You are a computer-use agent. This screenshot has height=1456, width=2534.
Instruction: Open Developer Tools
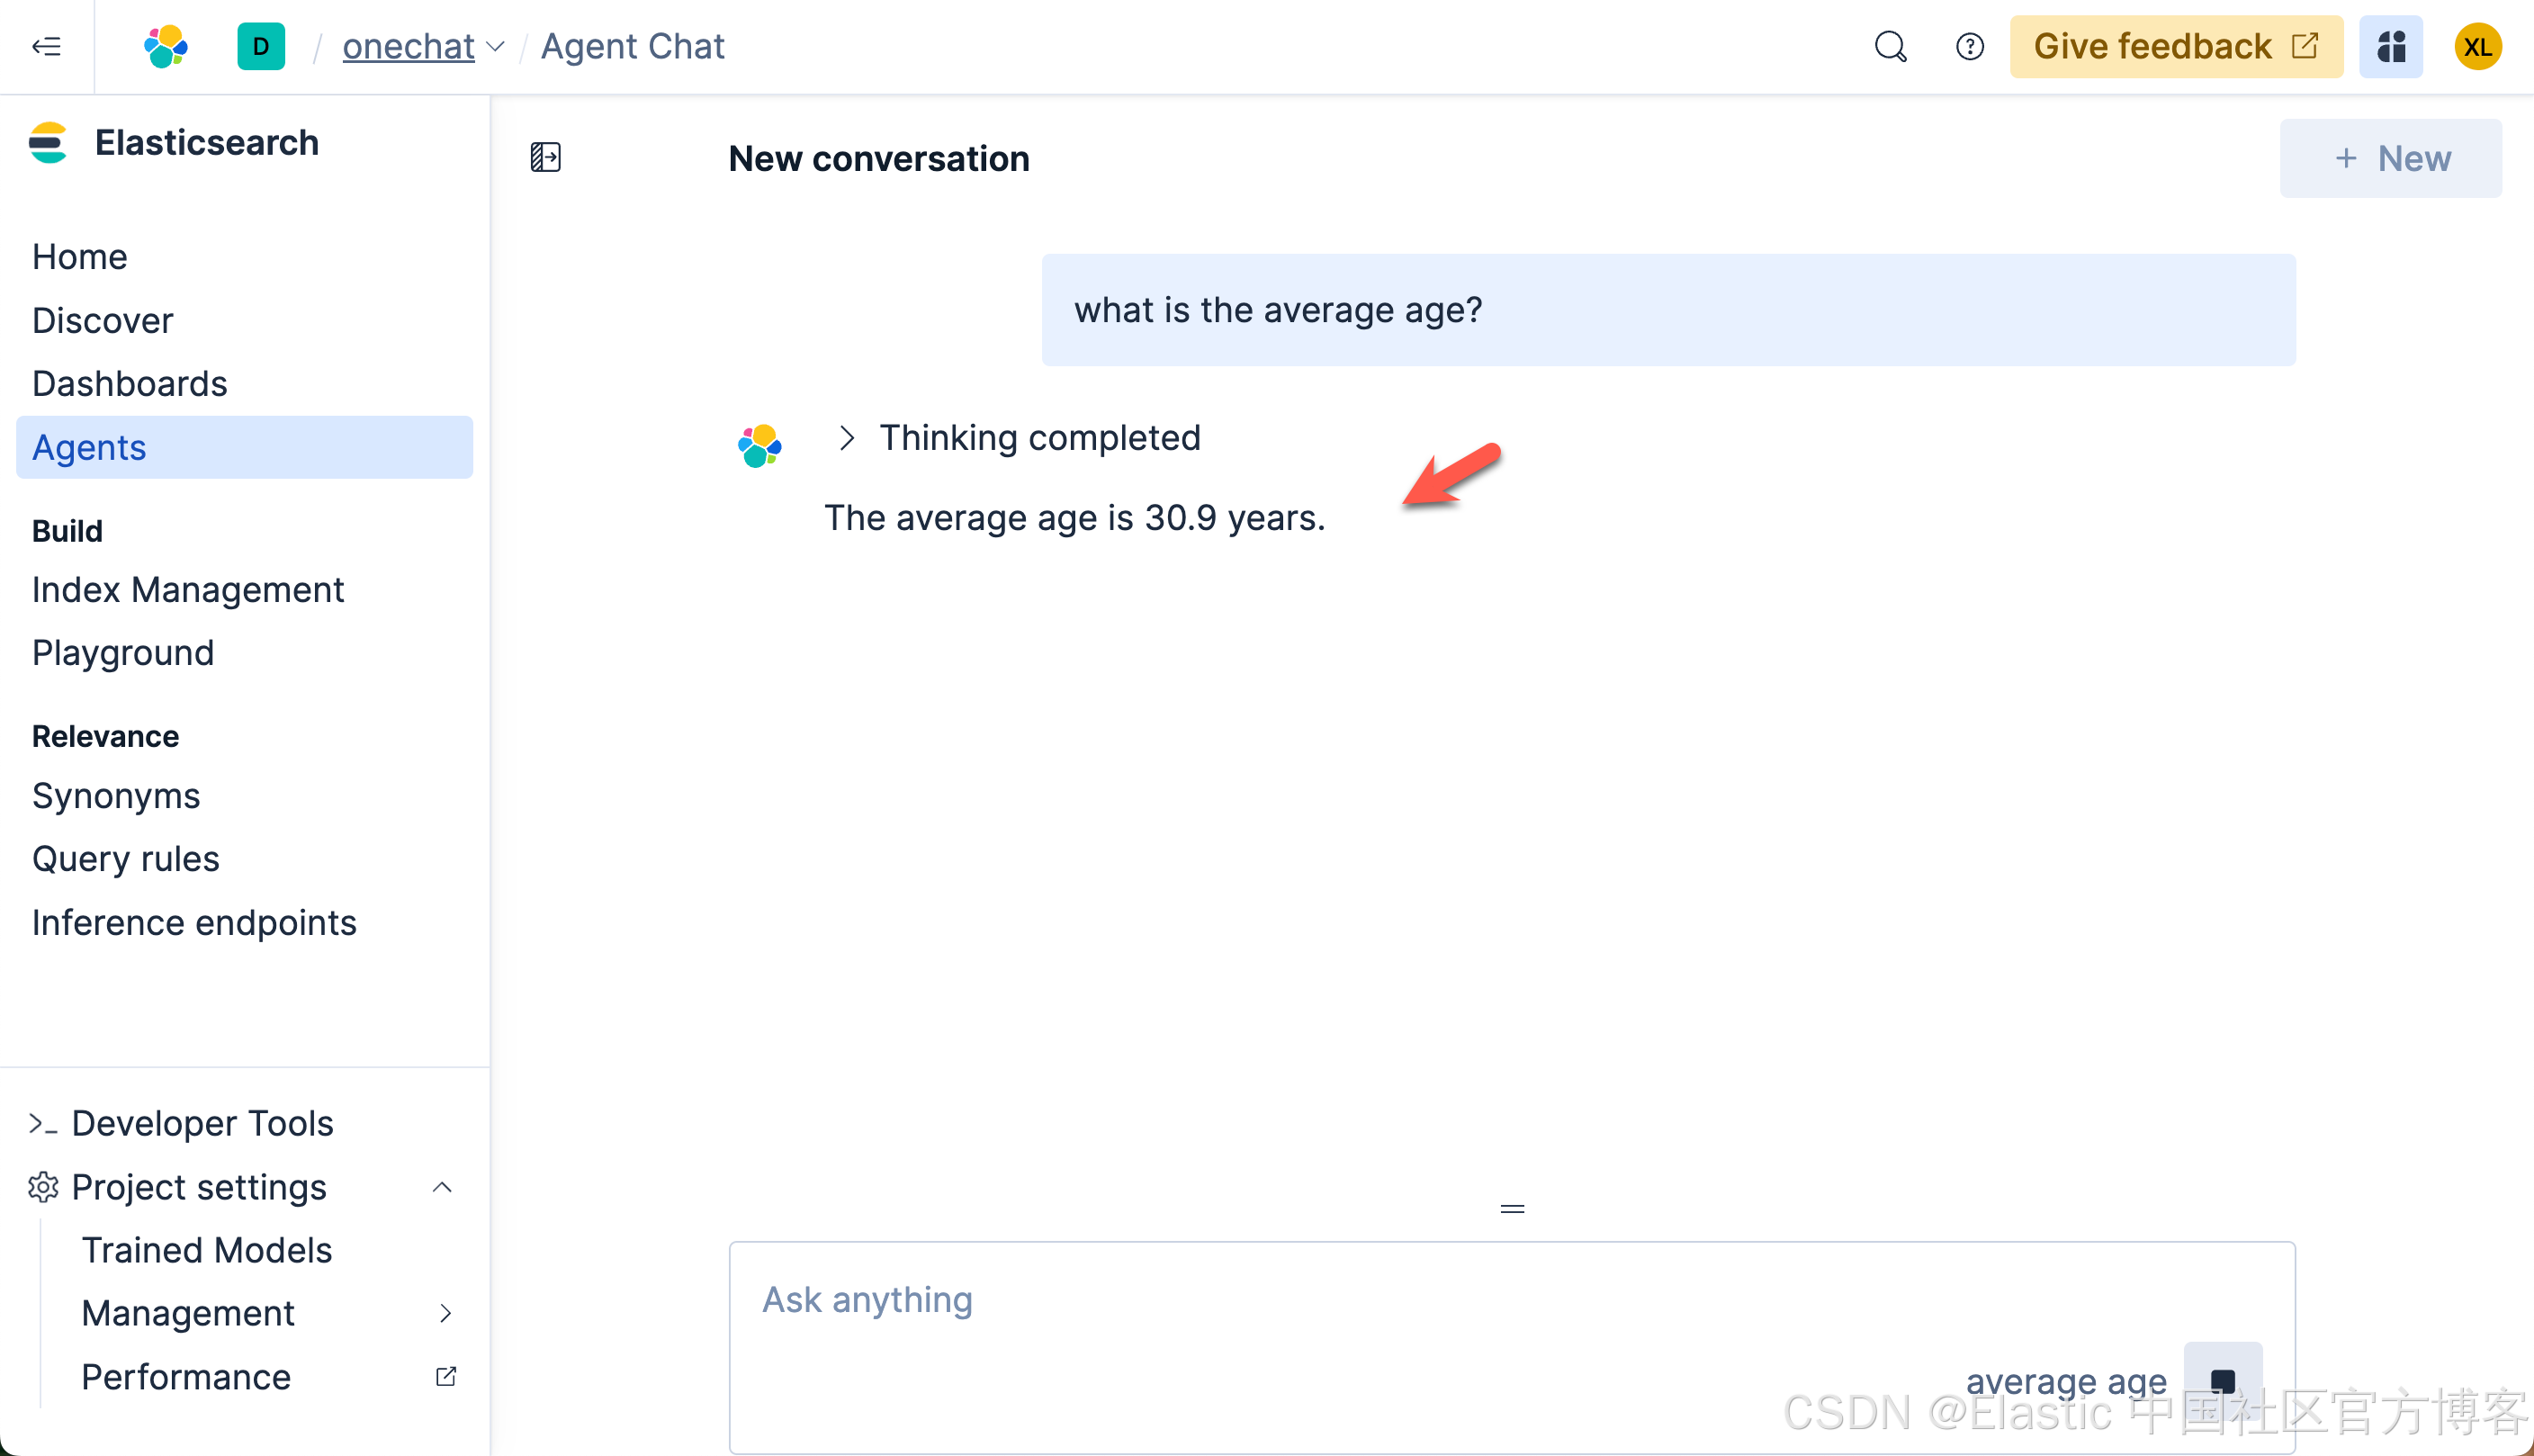point(202,1123)
